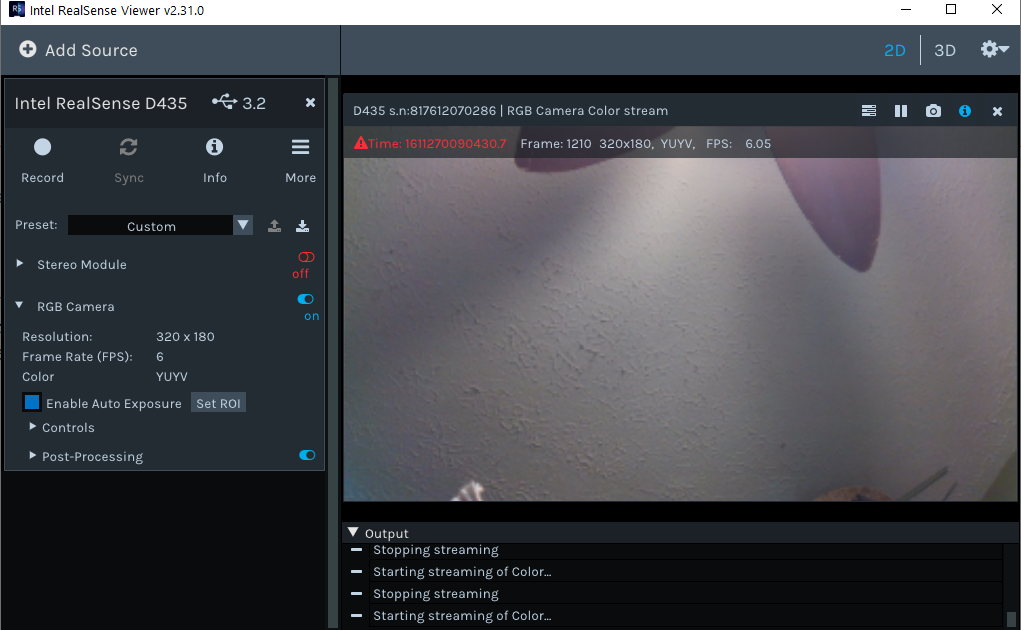Viewport: 1021px width, 630px height.
Task: Click the More options icon
Action: pyautogui.click(x=300, y=147)
